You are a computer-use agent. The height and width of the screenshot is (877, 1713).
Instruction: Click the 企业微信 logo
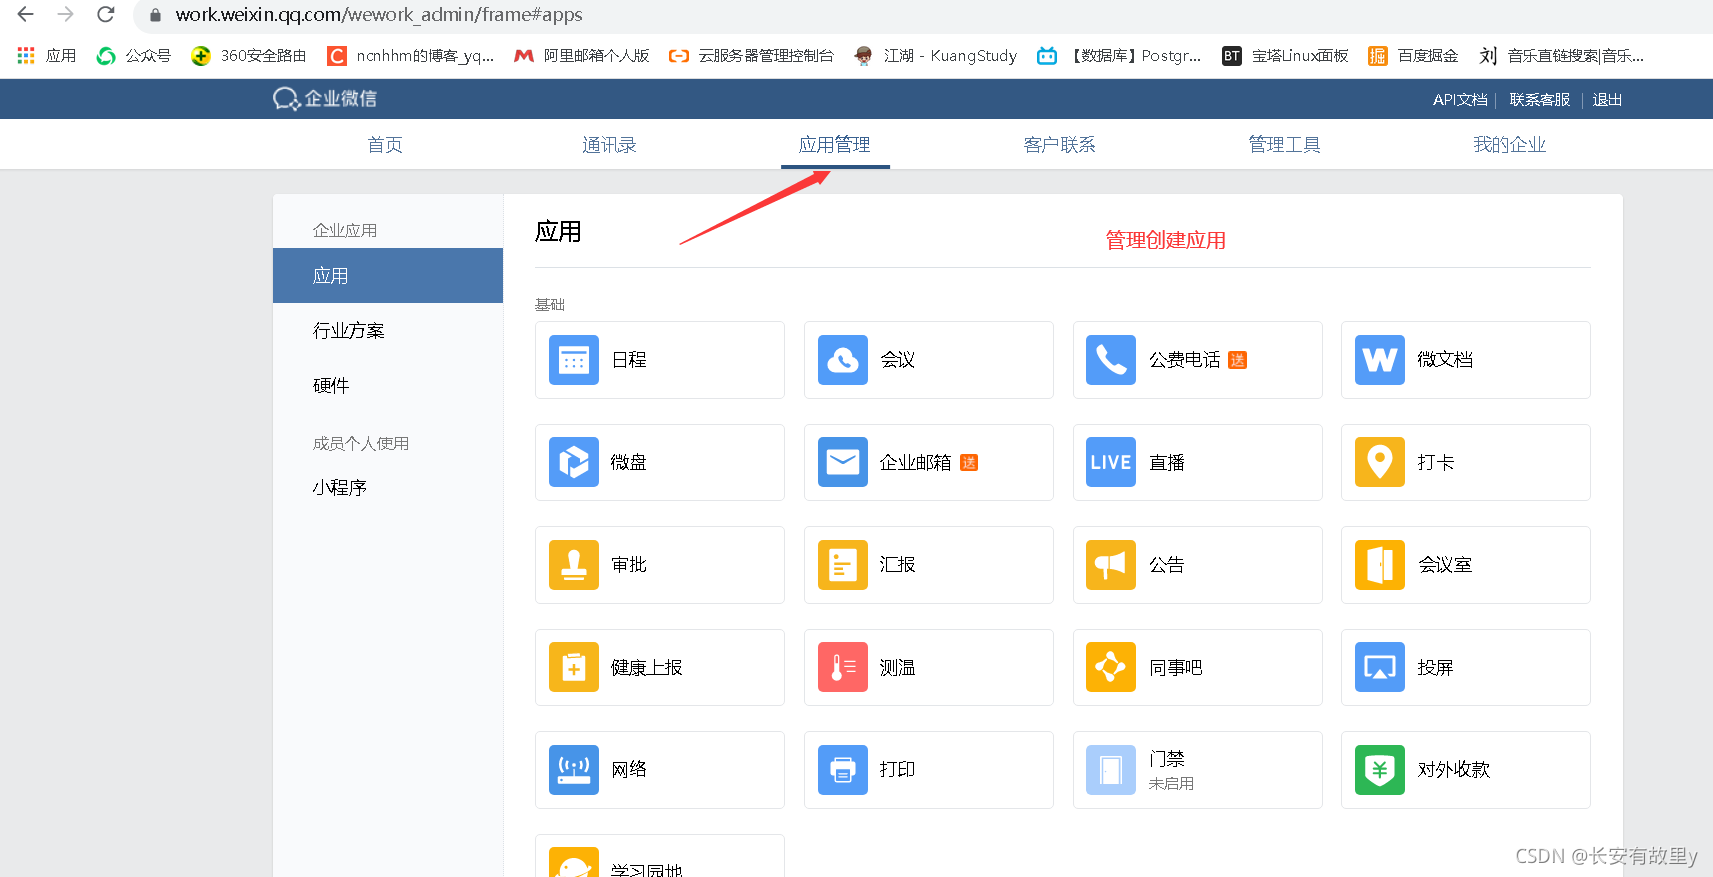pyautogui.click(x=325, y=98)
